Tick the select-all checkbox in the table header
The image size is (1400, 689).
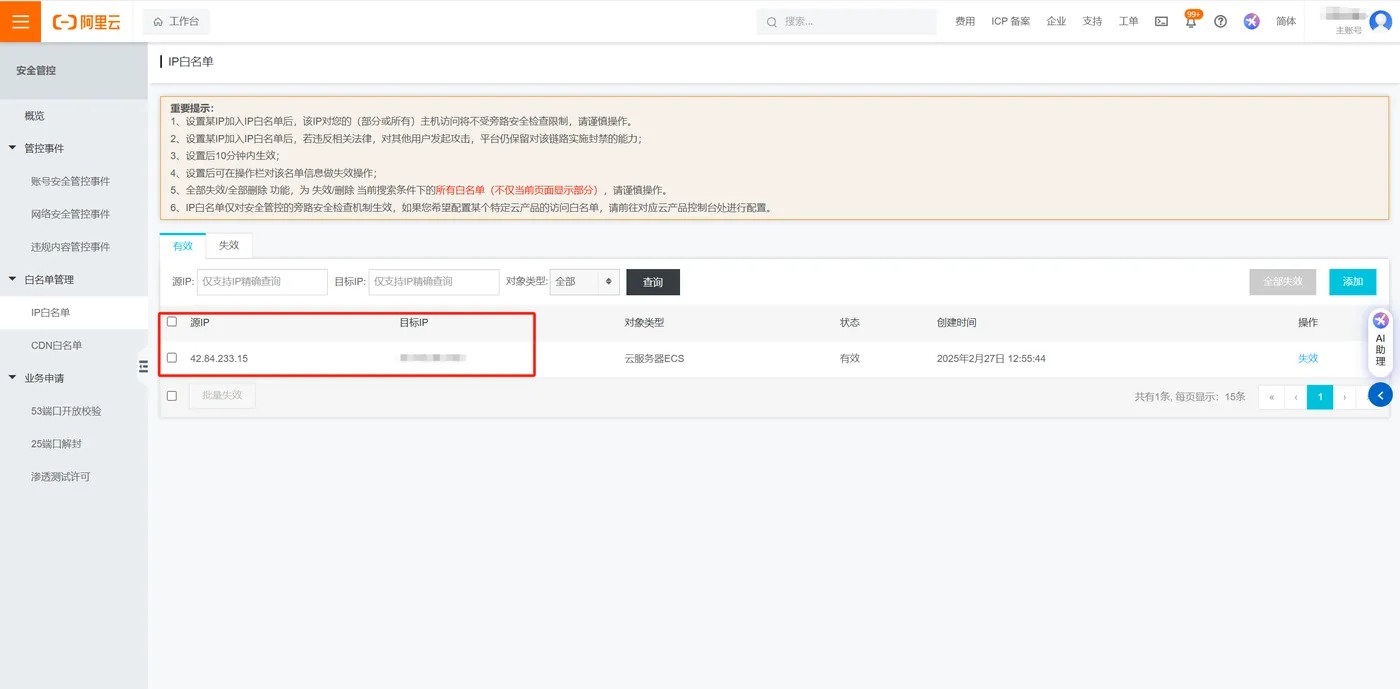[x=172, y=322]
